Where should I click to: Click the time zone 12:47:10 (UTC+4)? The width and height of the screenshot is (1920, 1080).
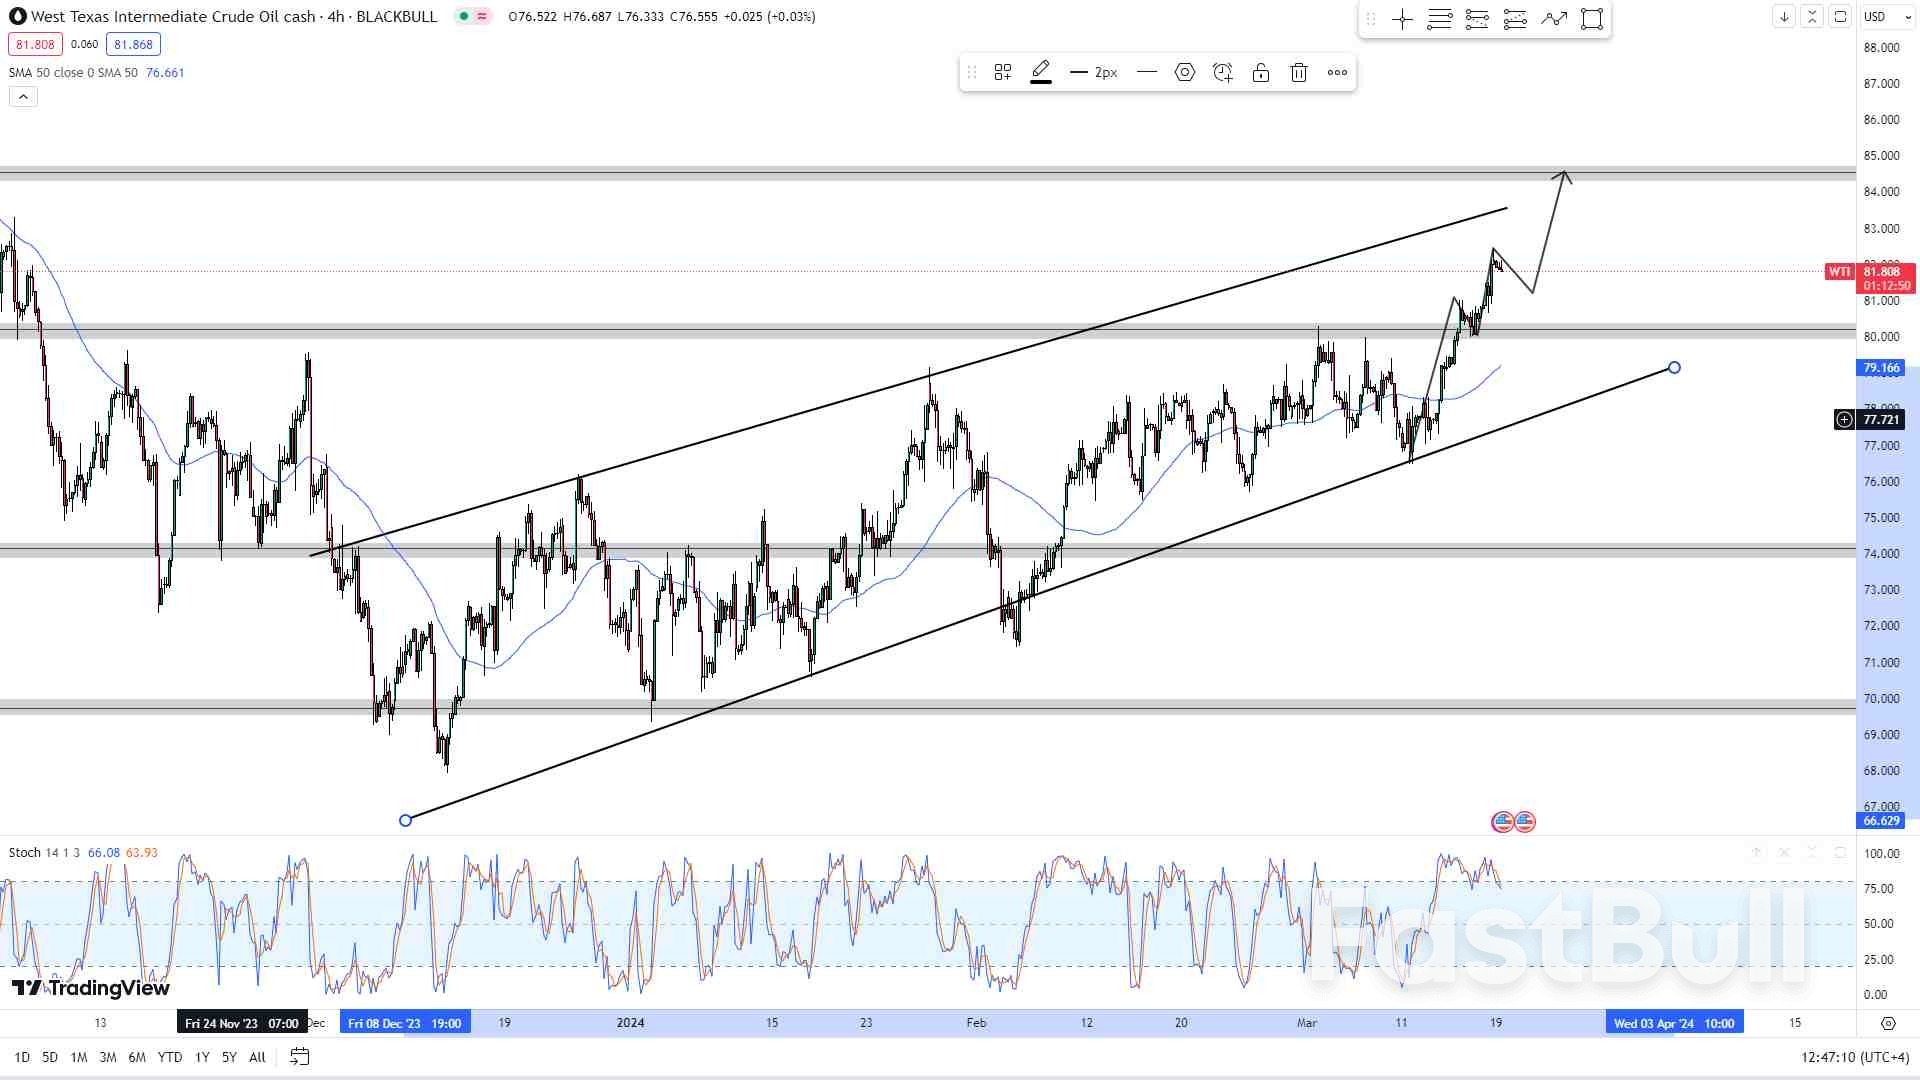(x=1855, y=1057)
